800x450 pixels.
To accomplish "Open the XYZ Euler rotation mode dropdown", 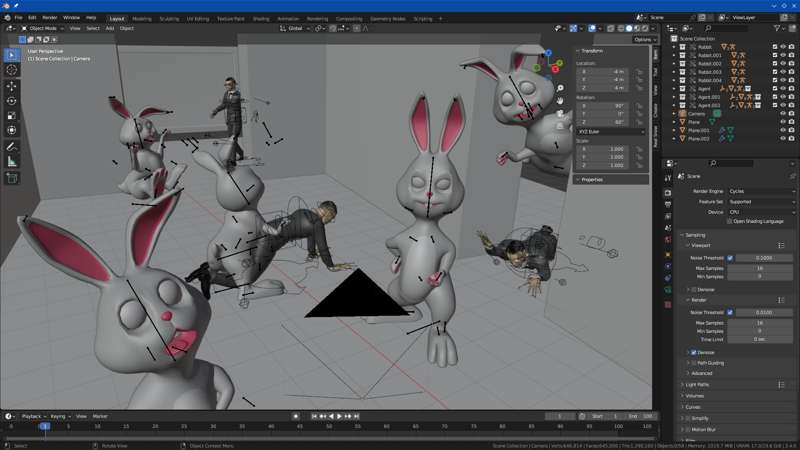I will (x=612, y=131).
